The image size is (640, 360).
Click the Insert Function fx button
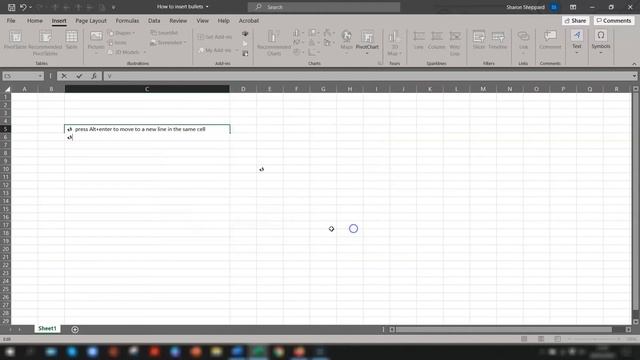coord(94,76)
